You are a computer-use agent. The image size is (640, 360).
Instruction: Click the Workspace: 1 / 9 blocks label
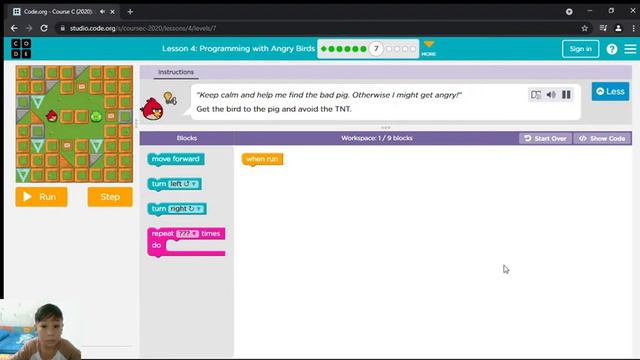pos(377,138)
